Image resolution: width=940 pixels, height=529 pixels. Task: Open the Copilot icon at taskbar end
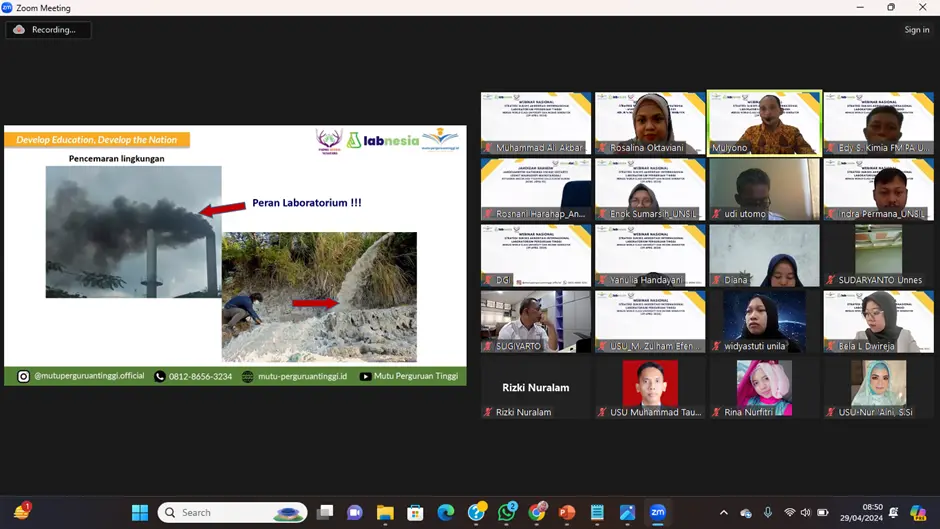[918, 512]
